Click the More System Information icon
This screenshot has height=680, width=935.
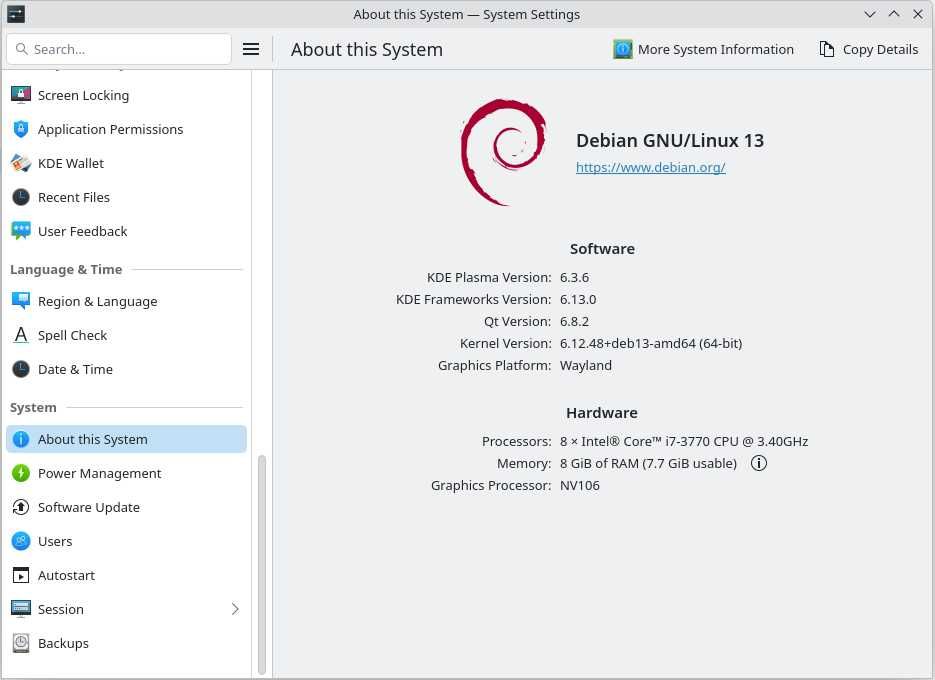[623, 49]
